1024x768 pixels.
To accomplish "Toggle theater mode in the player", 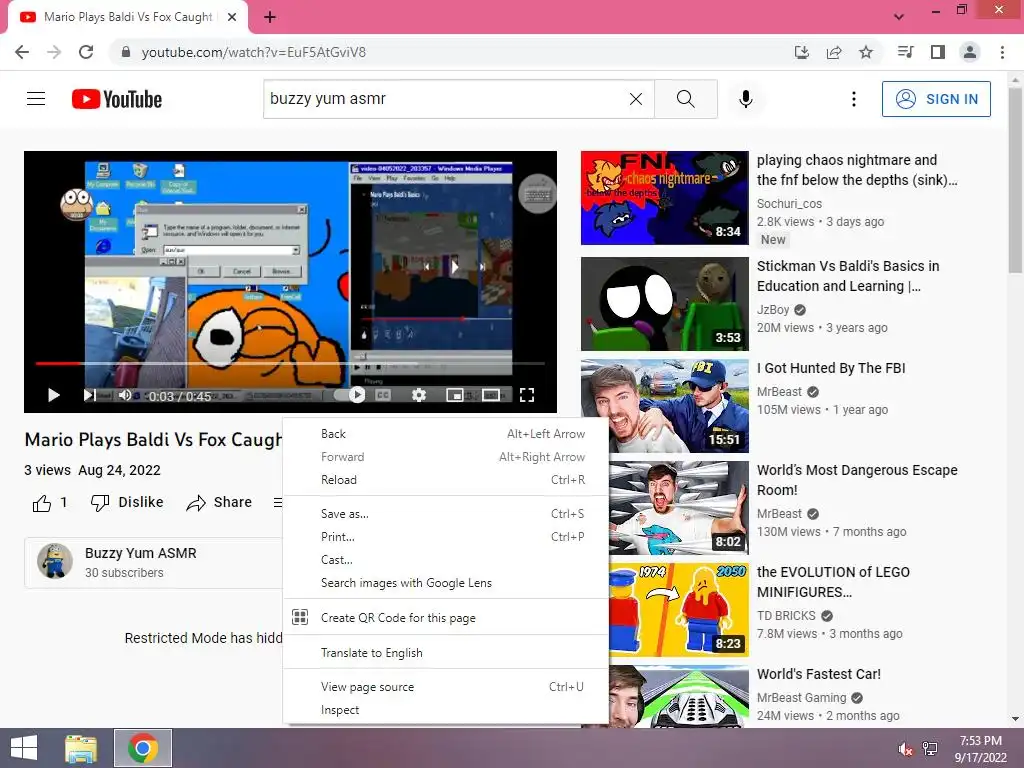I will (491, 395).
